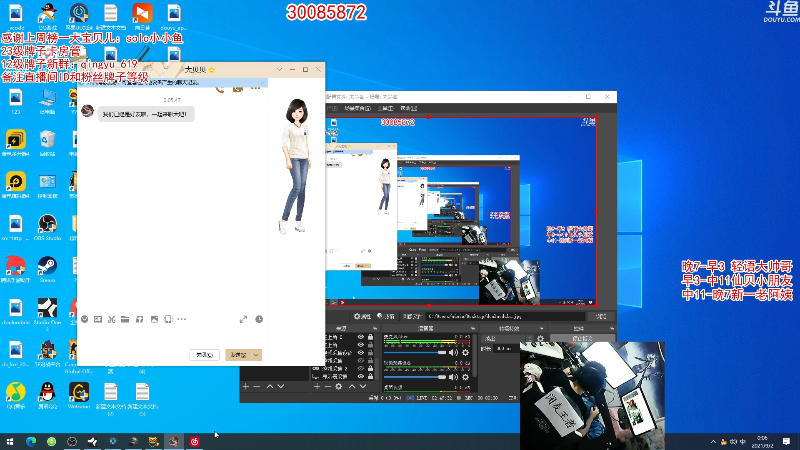Image resolution: width=800 pixels, height=450 pixels.
Task: Add a new source with plus under sources list
Action: pyautogui.click(x=317, y=387)
